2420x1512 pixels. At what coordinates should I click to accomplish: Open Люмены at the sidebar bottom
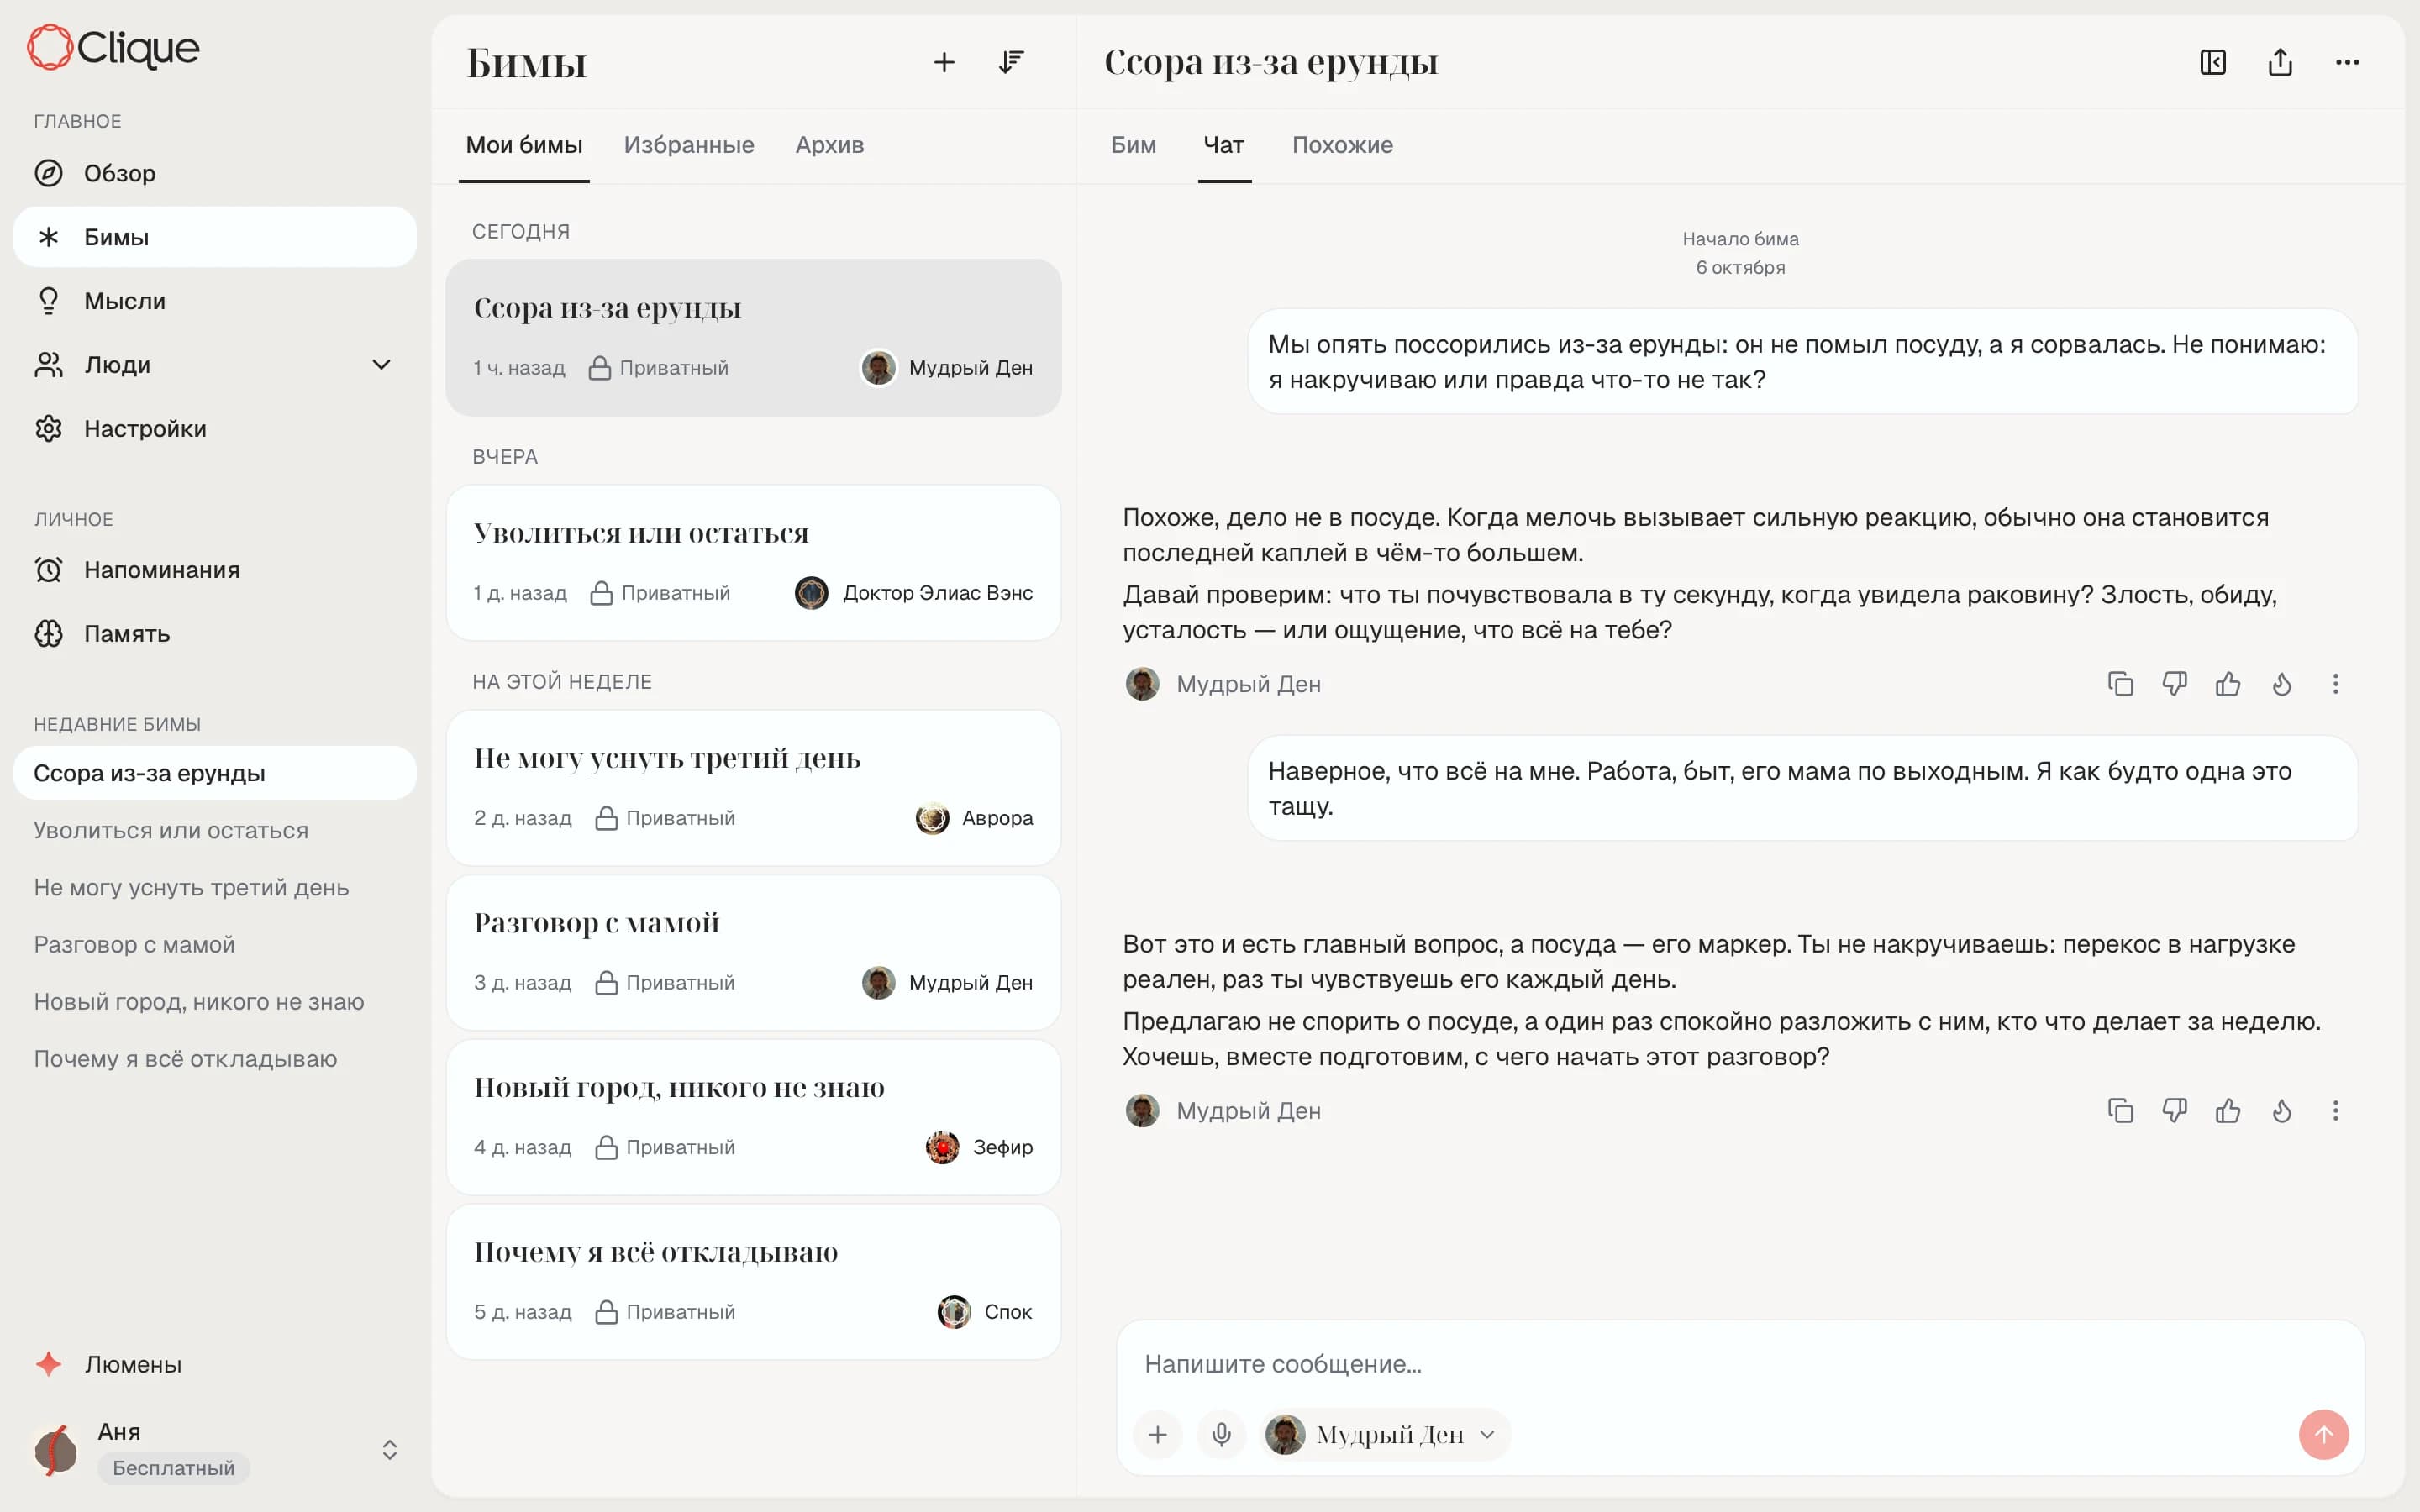215,1364
